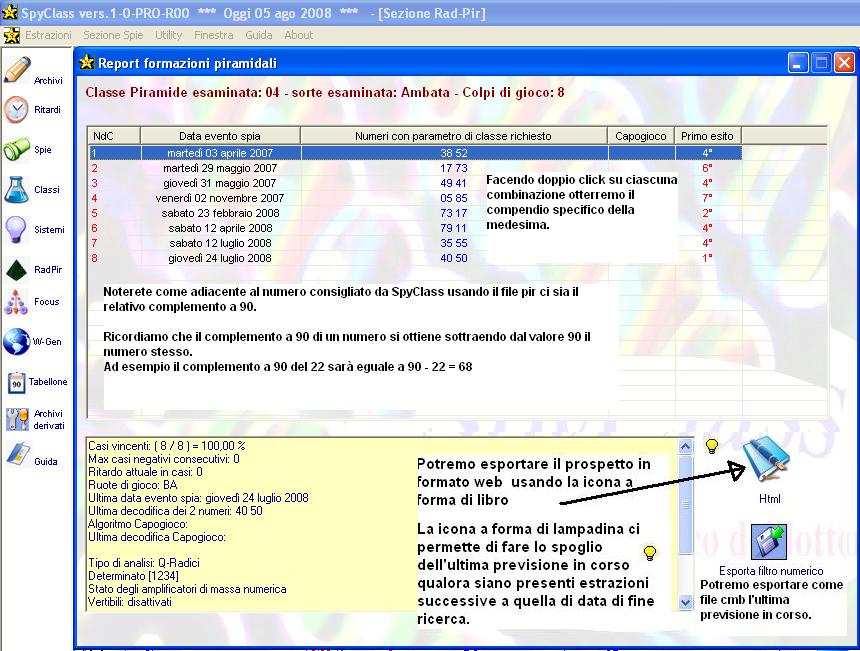Viewport: 860px width, 651px height.
Task: Click Primo esito value 7° in row 4
Action: [708, 198]
